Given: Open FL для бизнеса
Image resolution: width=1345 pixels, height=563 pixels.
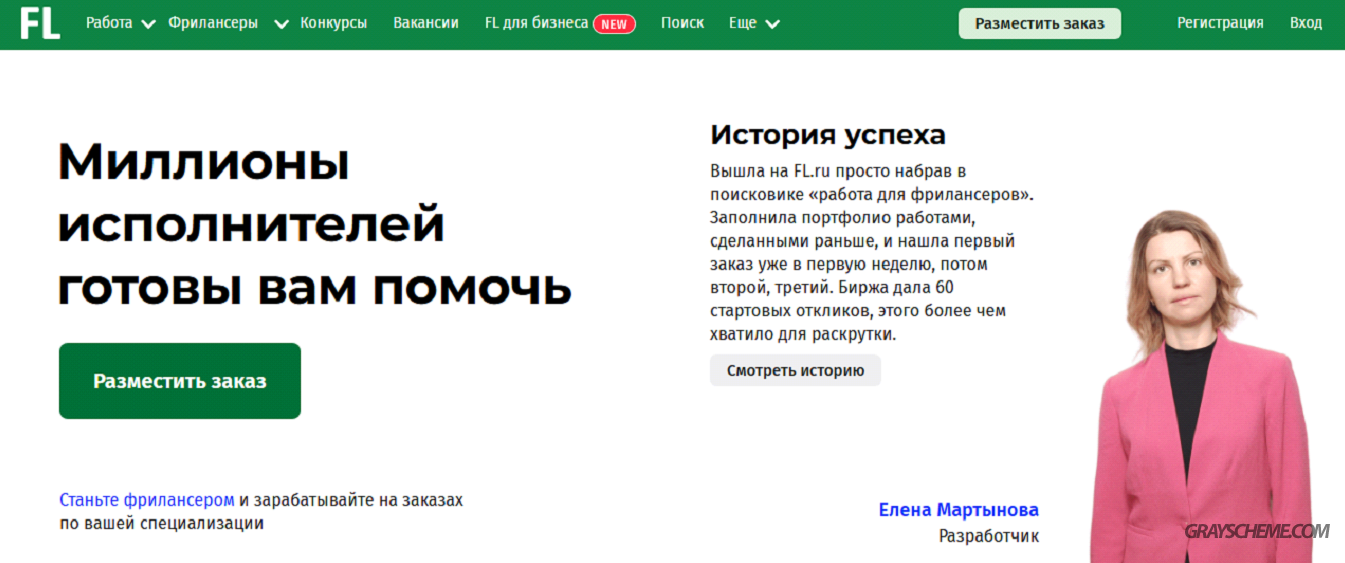Looking at the screenshot, I should tap(536, 23).
